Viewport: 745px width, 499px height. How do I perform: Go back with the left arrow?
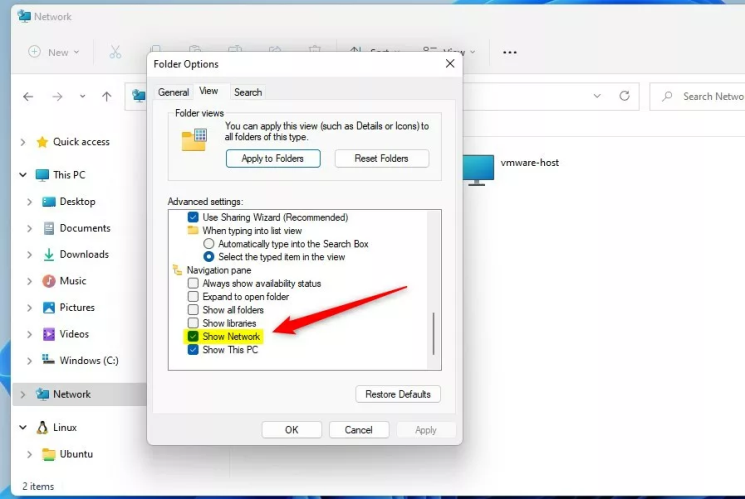[28, 97]
